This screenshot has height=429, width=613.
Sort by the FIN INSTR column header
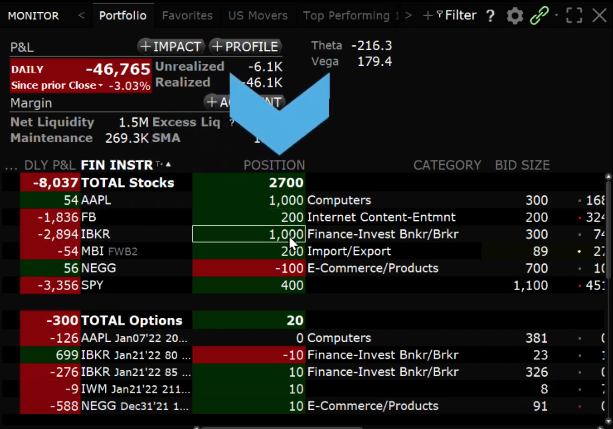(117, 165)
